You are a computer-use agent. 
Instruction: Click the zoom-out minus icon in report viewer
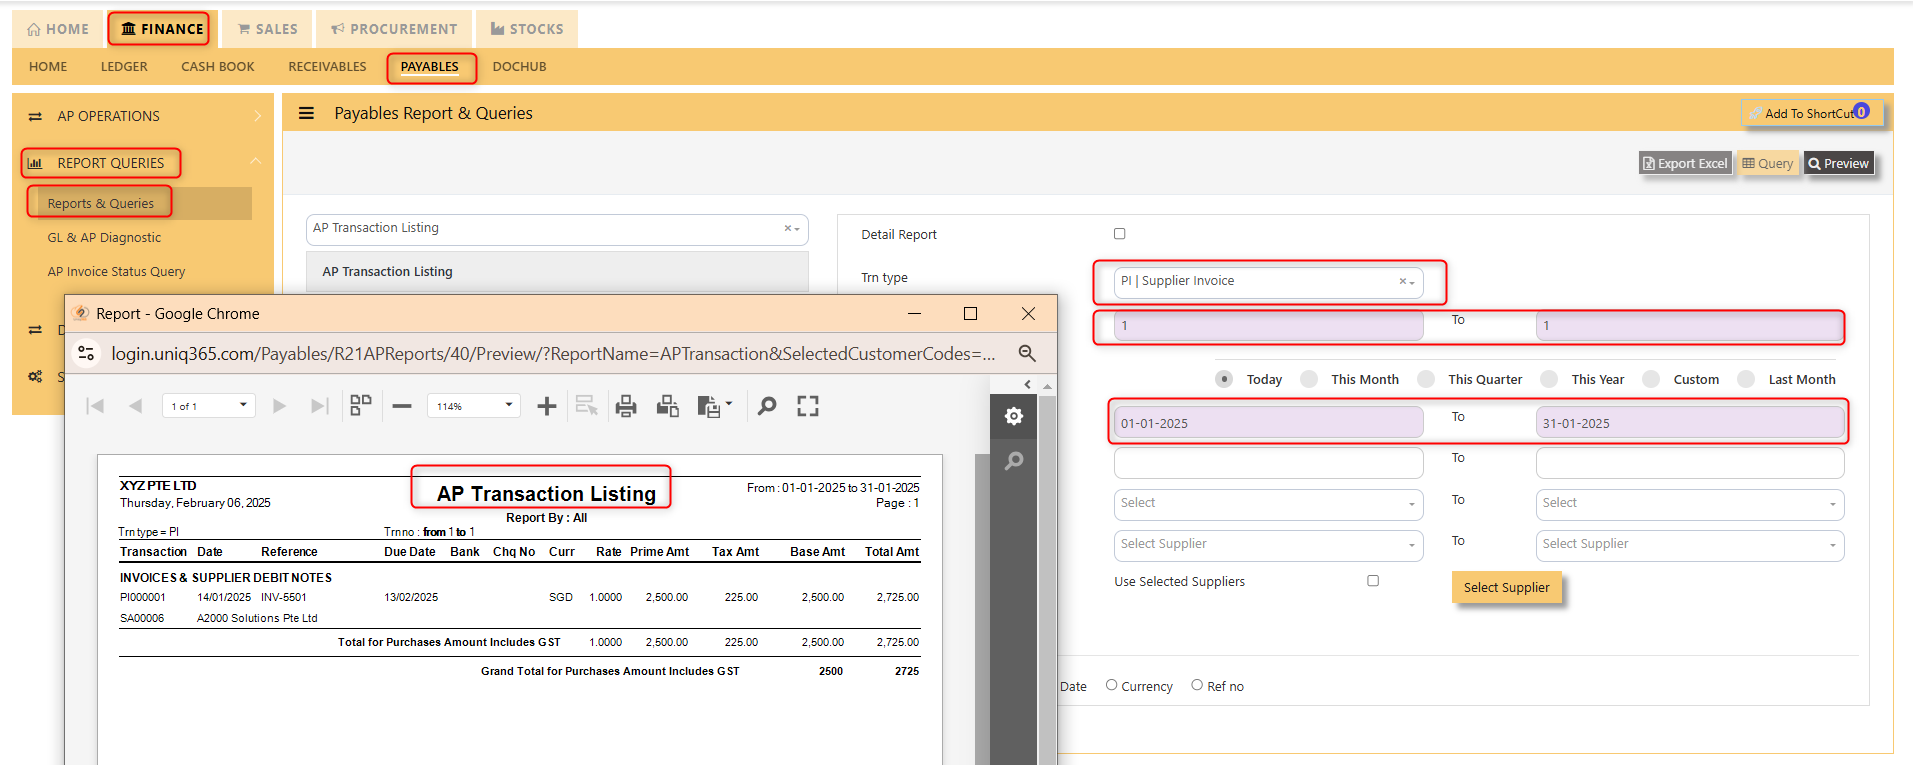click(402, 406)
